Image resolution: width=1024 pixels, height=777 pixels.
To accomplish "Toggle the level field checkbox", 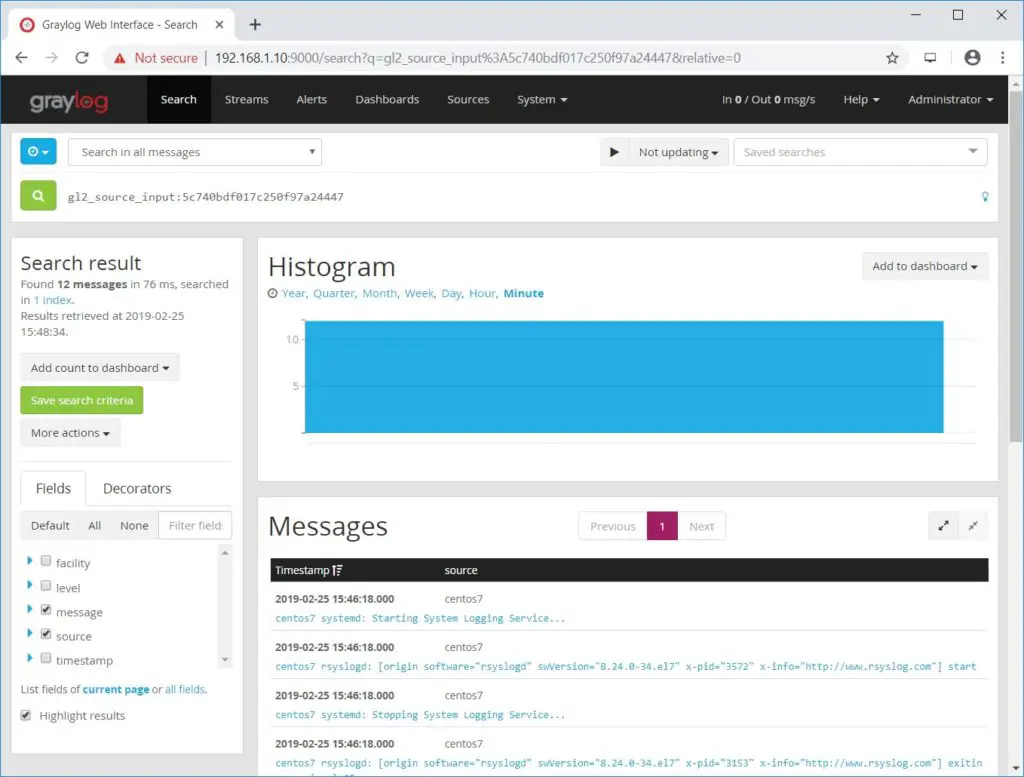I will [x=46, y=586].
